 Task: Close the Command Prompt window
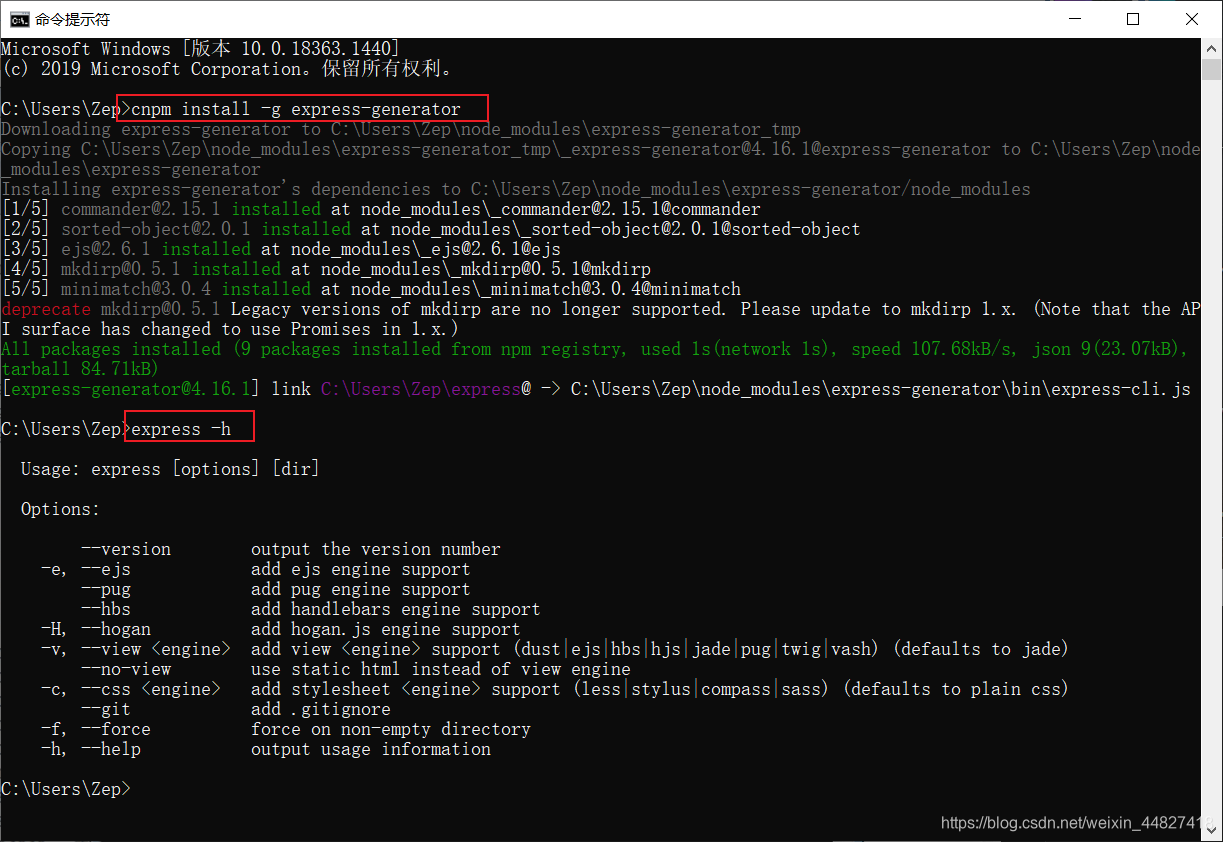[x=1192, y=19]
